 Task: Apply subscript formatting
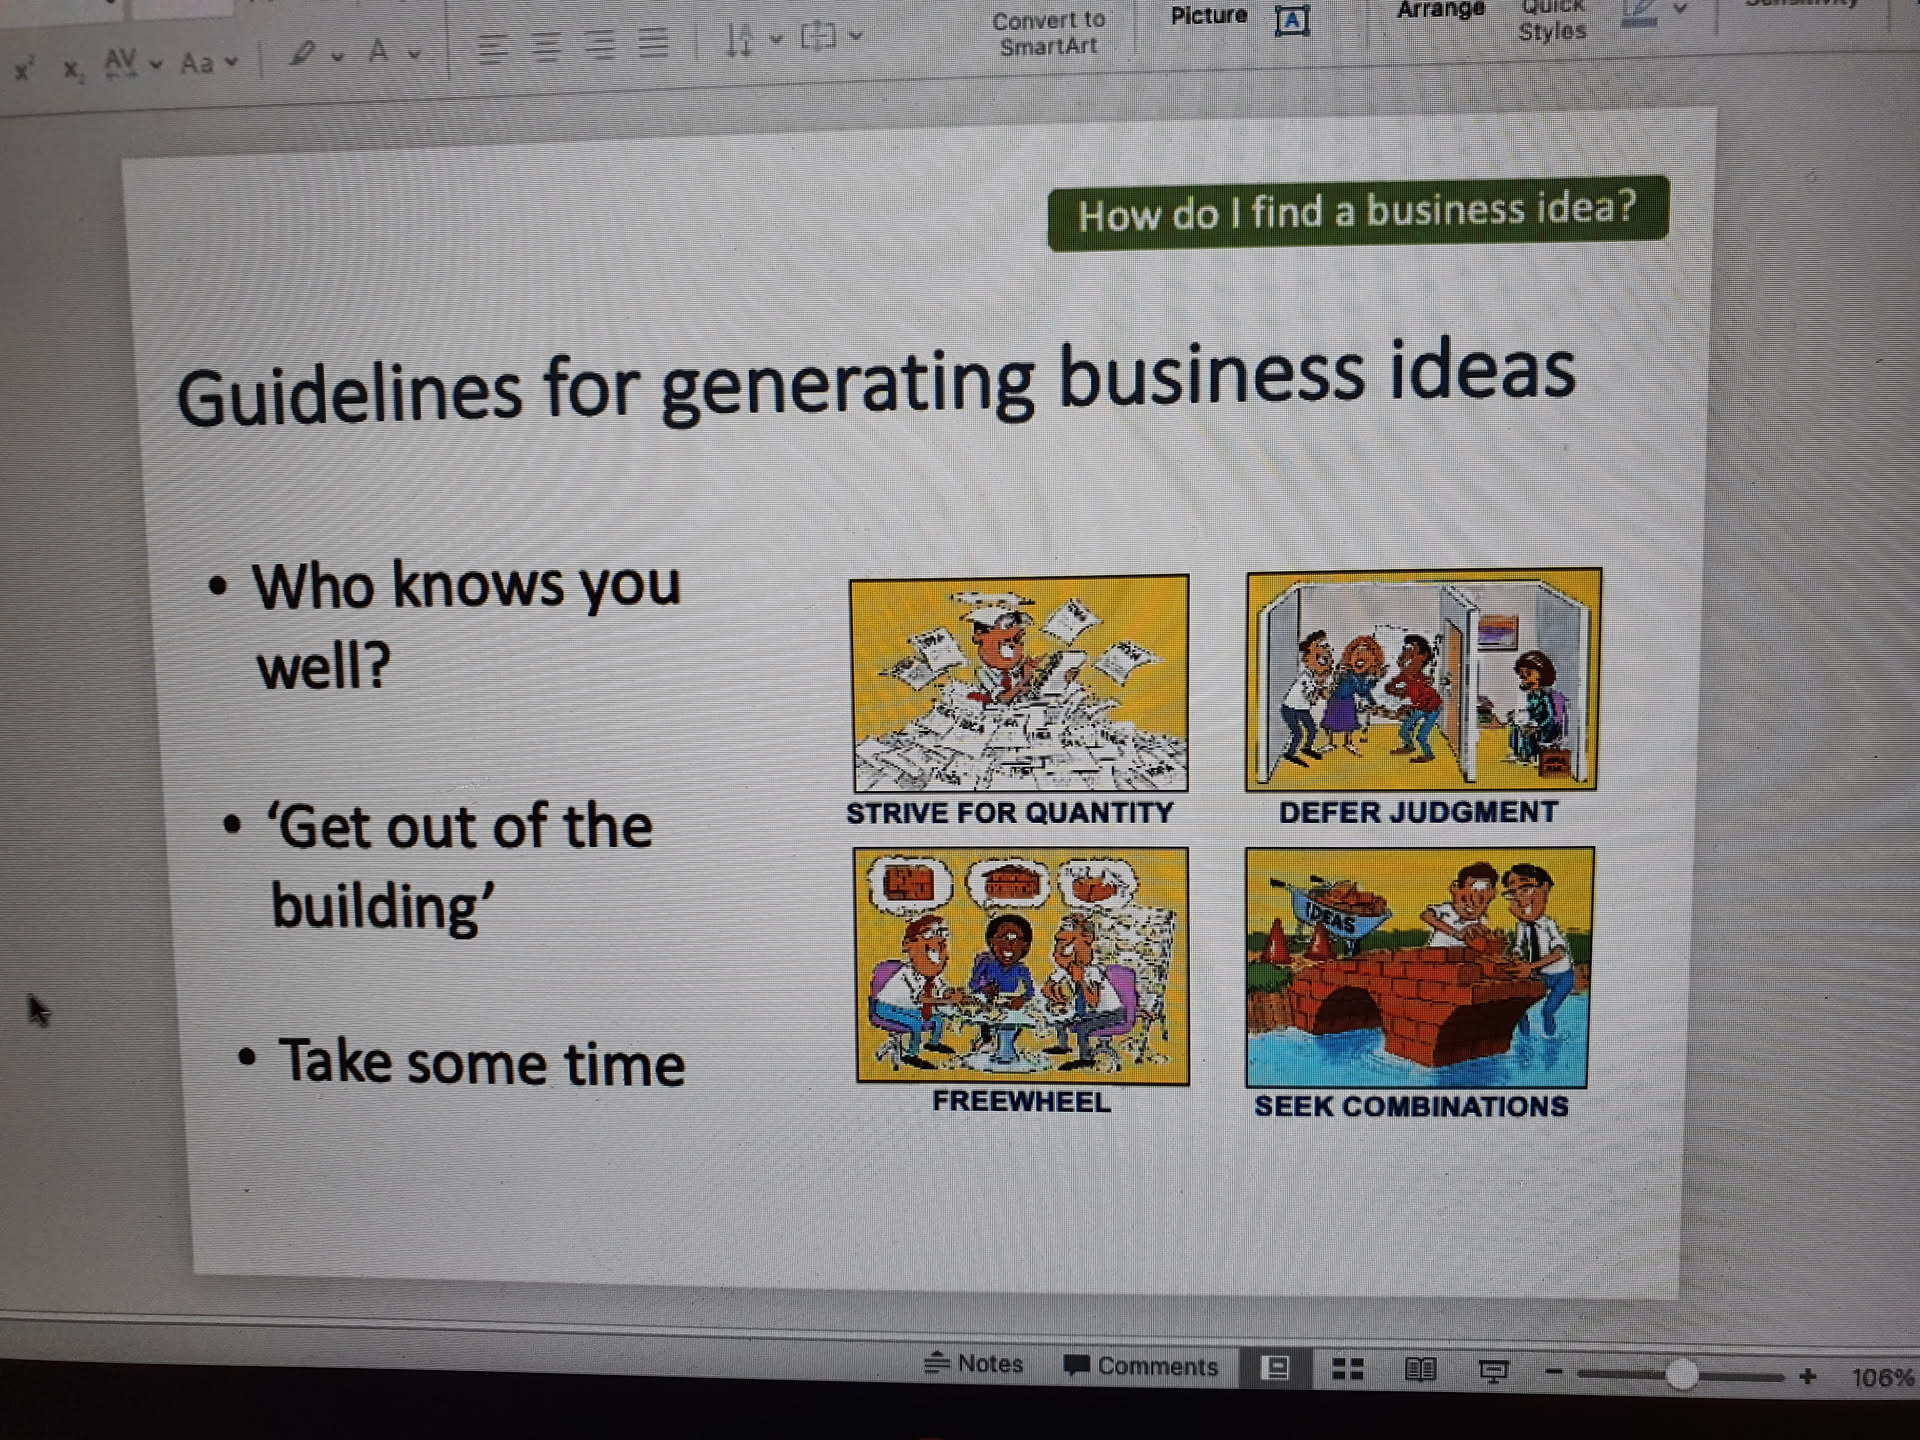[x=72, y=69]
